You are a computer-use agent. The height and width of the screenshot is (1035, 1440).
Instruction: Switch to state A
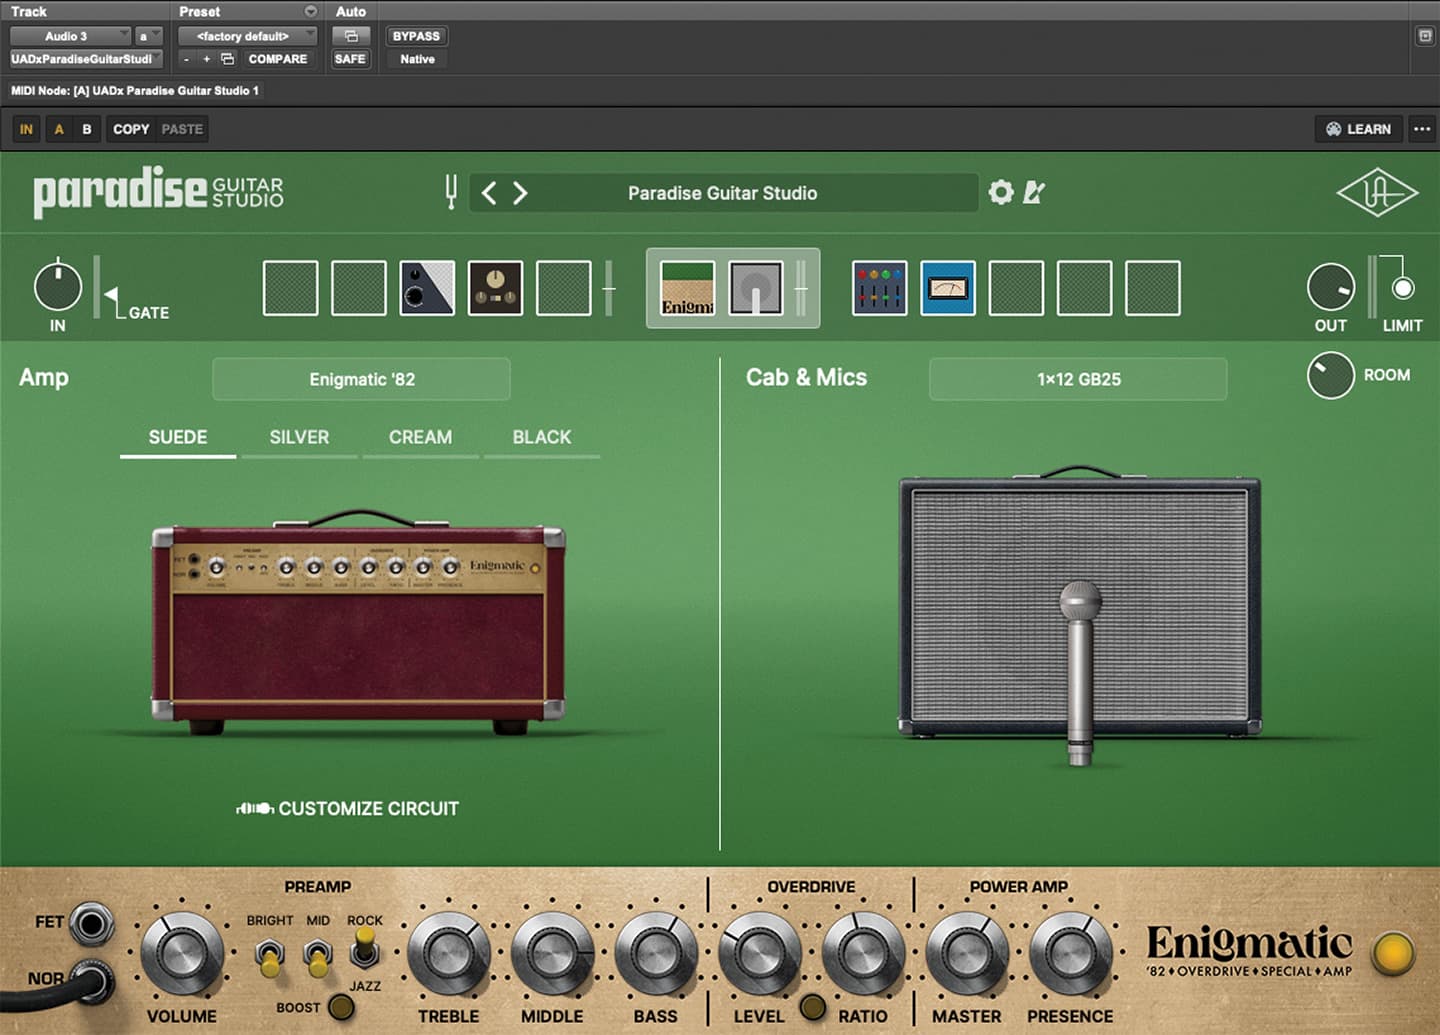[59, 129]
